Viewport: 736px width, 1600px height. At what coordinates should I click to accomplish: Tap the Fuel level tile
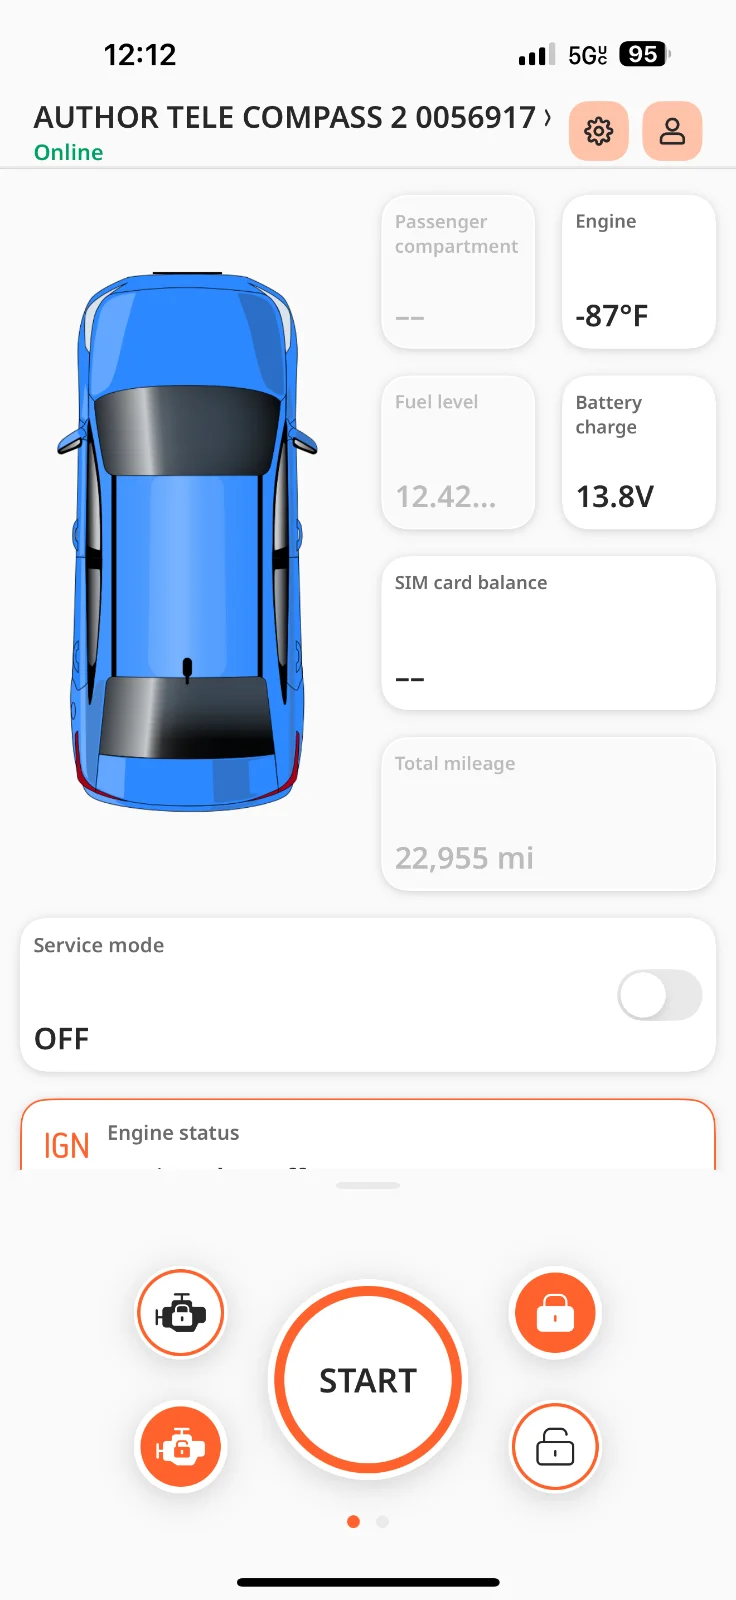tap(458, 452)
